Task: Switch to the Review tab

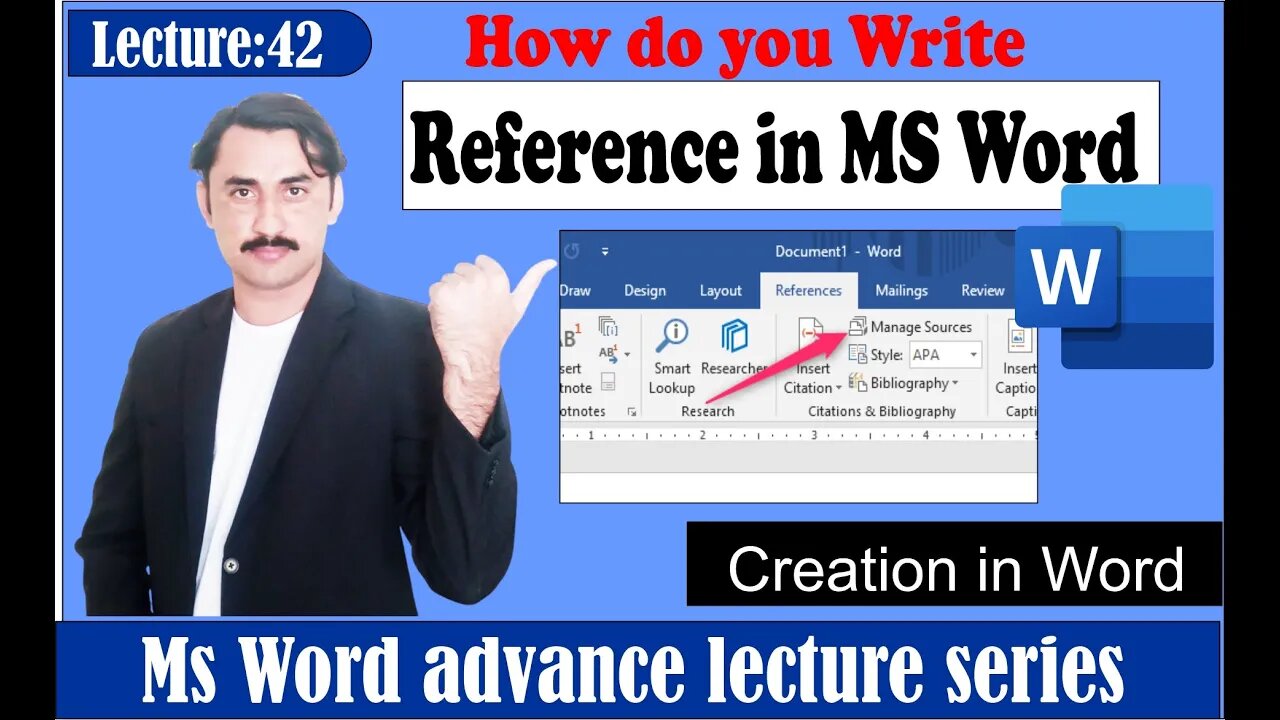Action: 983,291
